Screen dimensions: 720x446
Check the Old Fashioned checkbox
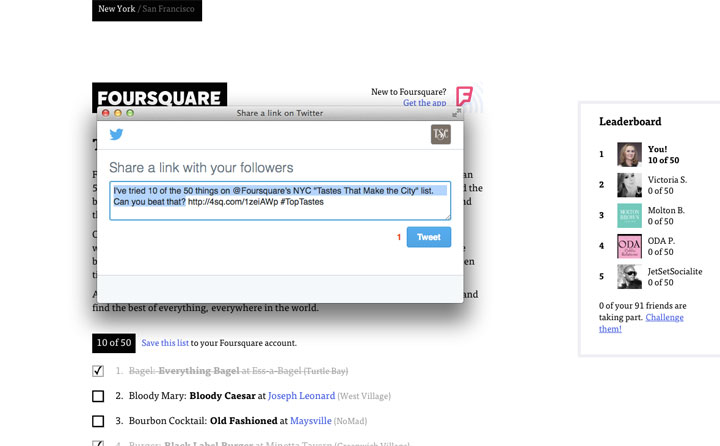(98, 421)
